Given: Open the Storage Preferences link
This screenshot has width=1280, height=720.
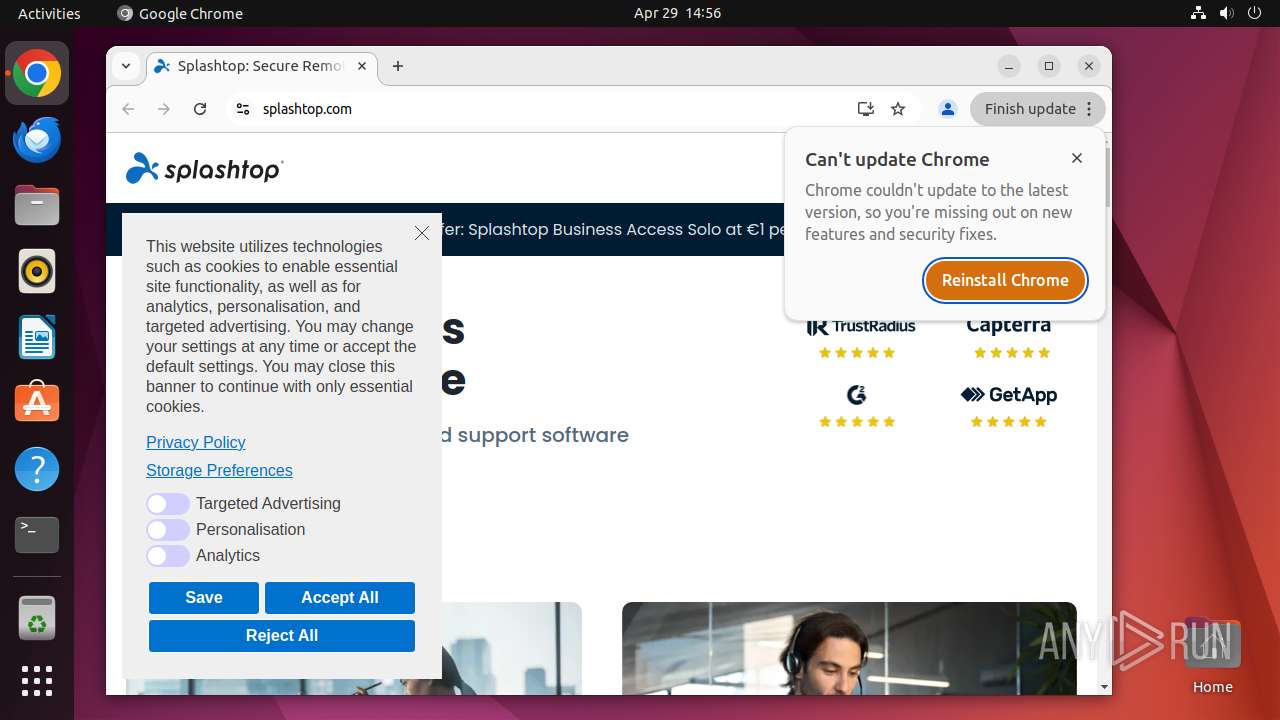Looking at the screenshot, I should [219, 470].
